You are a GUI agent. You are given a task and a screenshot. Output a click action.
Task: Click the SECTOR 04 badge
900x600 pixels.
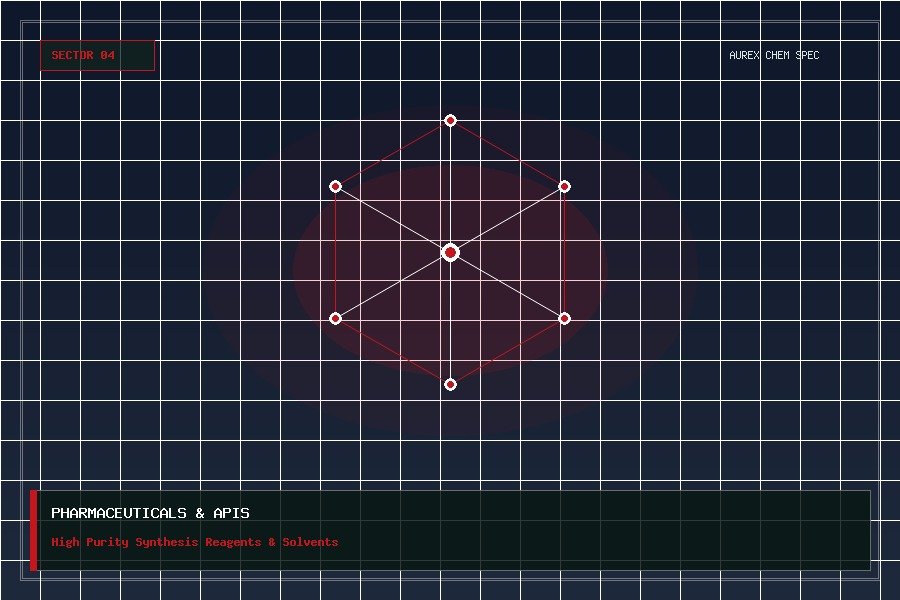tap(97, 56)
